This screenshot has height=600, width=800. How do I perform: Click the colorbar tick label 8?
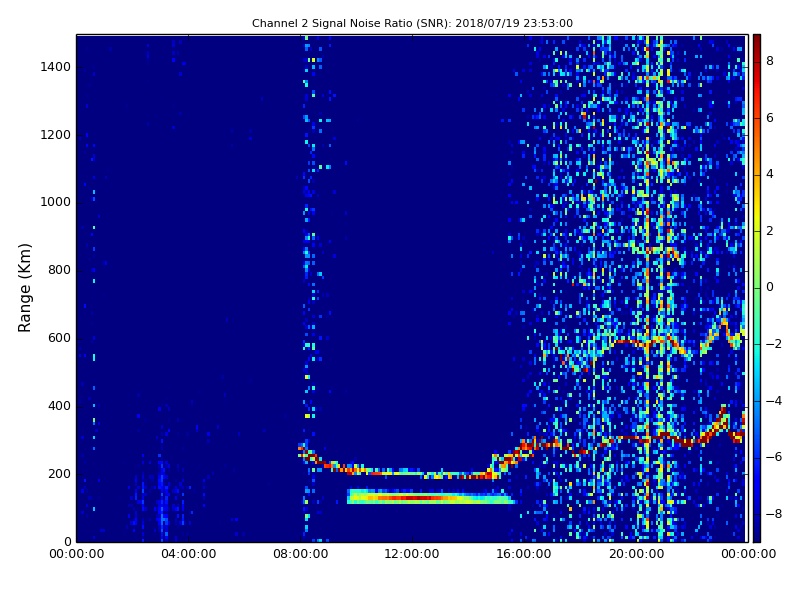point(770,61)
